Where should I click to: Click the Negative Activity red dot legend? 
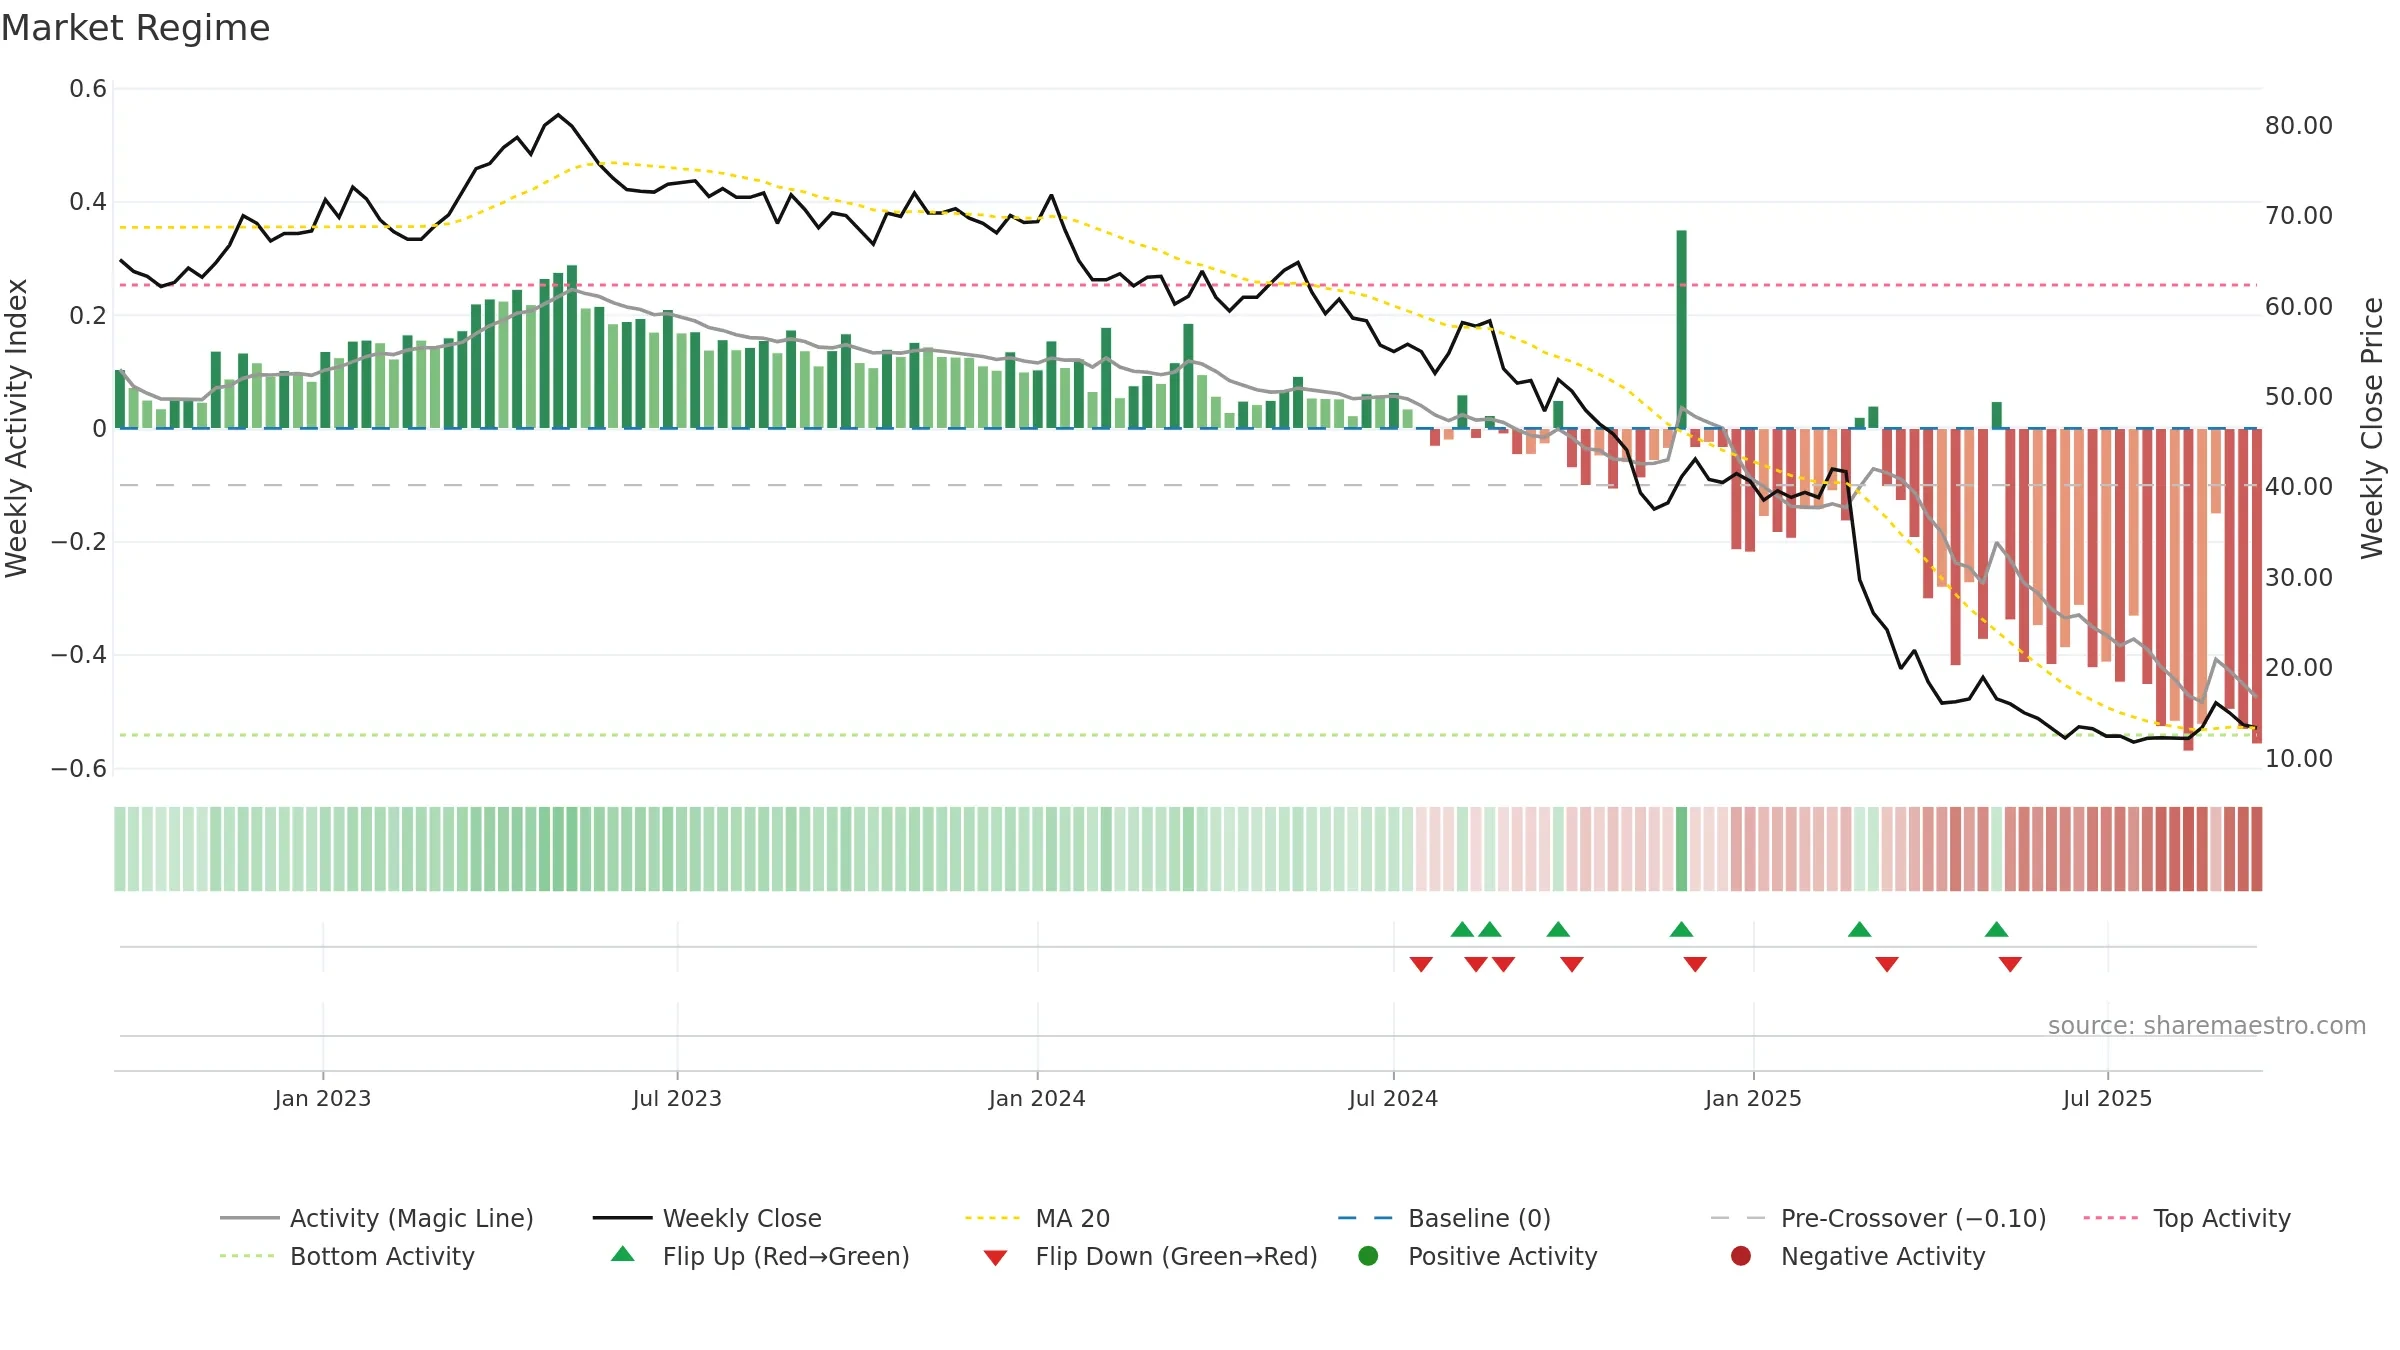click(x=1741, y=1256)
